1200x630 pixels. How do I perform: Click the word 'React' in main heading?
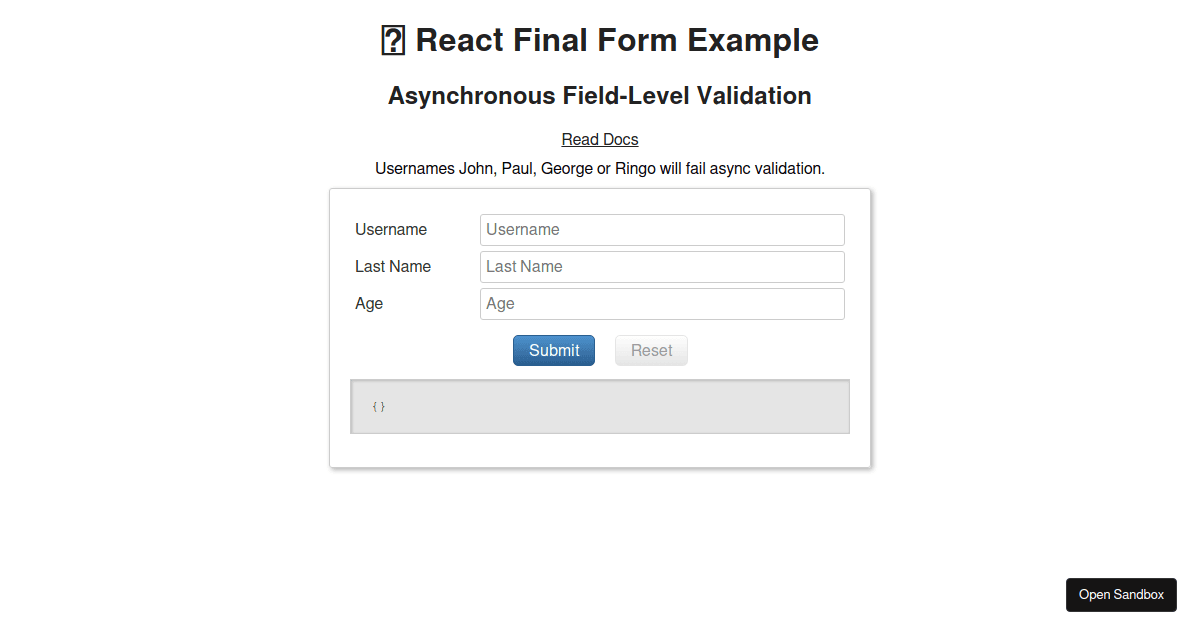pos(460,41)
